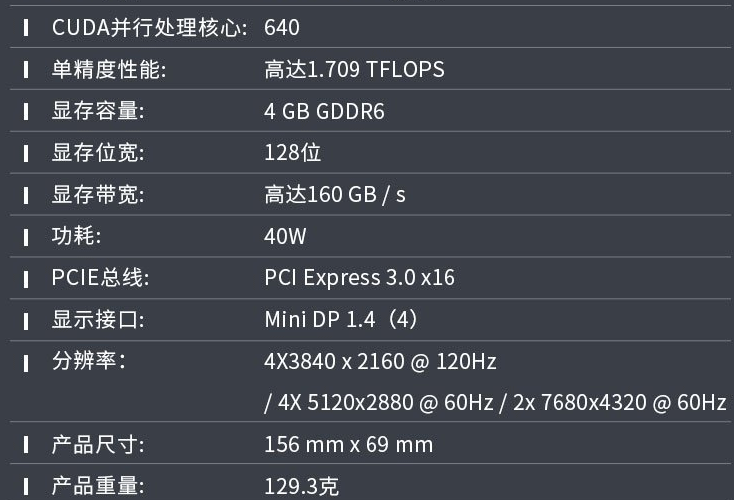
Task: Select the Mini DP 1.4 (4) value
Action: (342, 319)
